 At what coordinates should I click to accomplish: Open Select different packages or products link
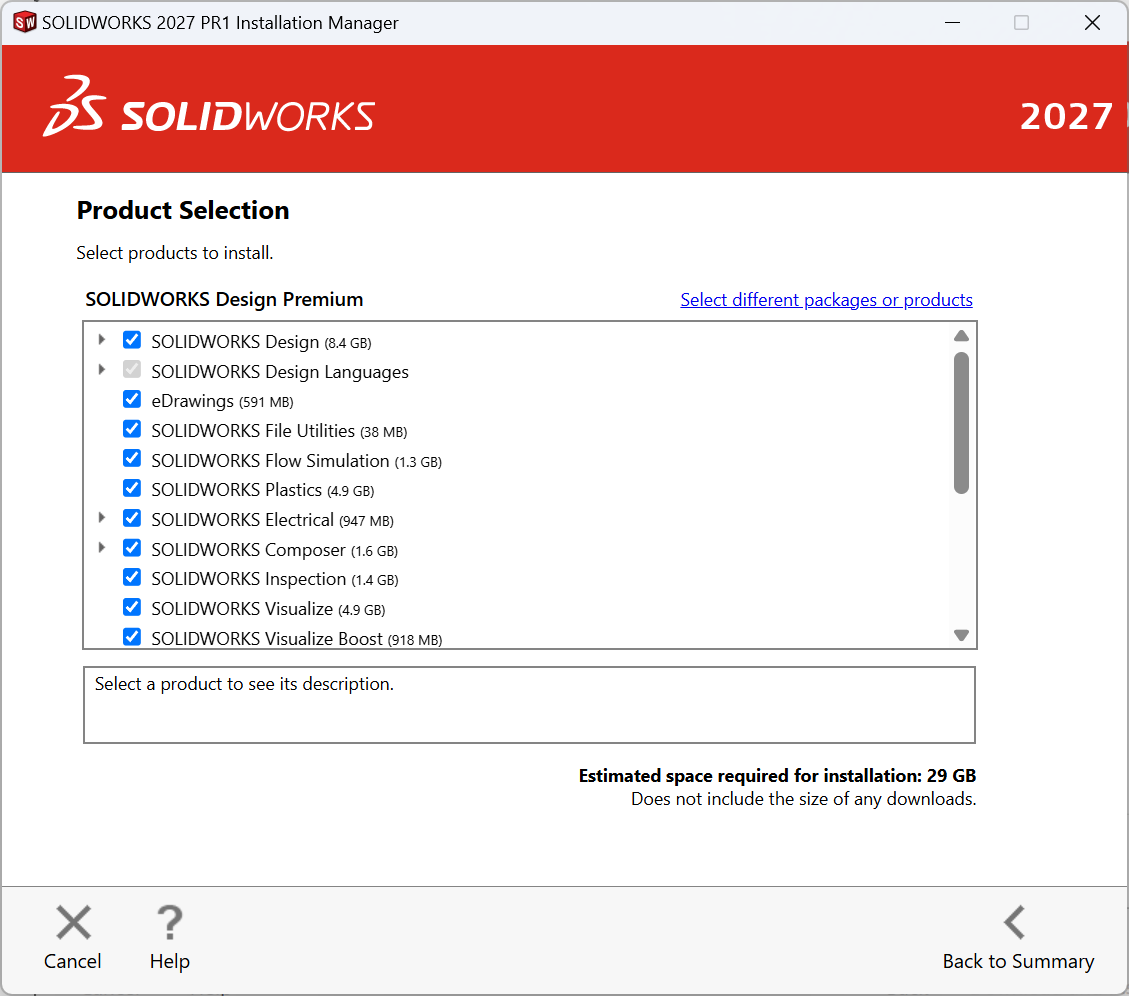pos(827,300)
